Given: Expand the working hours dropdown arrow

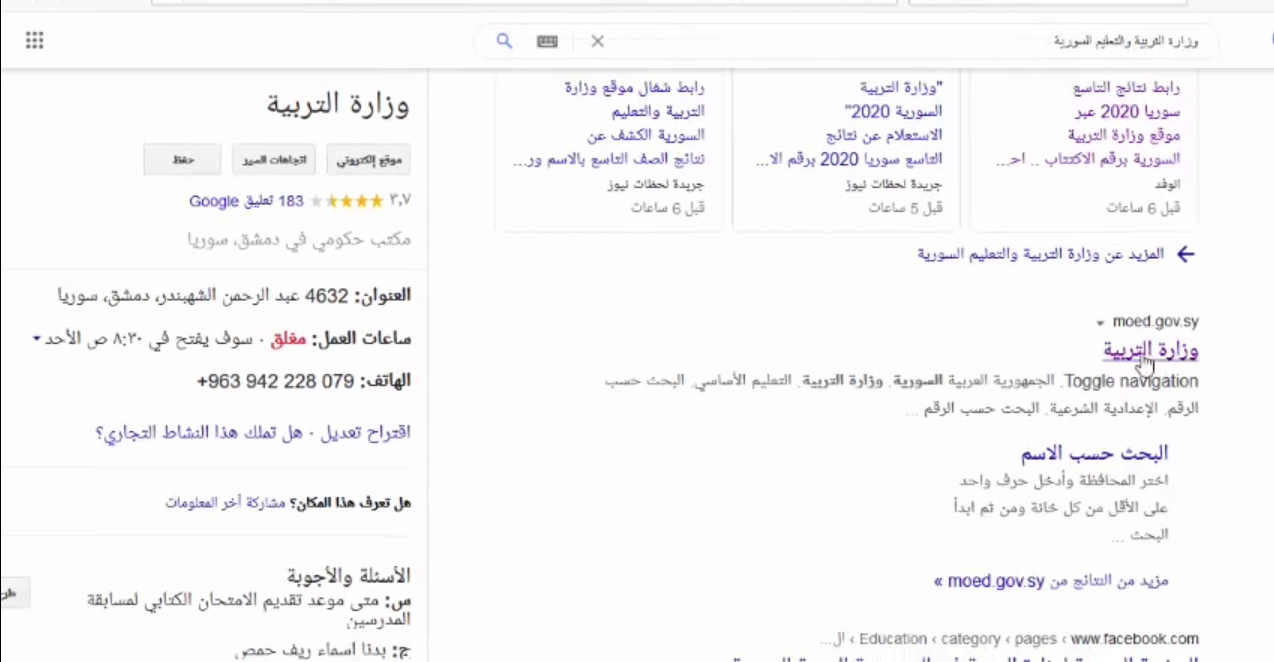Looking at the screenshot, I should [37, 339].
